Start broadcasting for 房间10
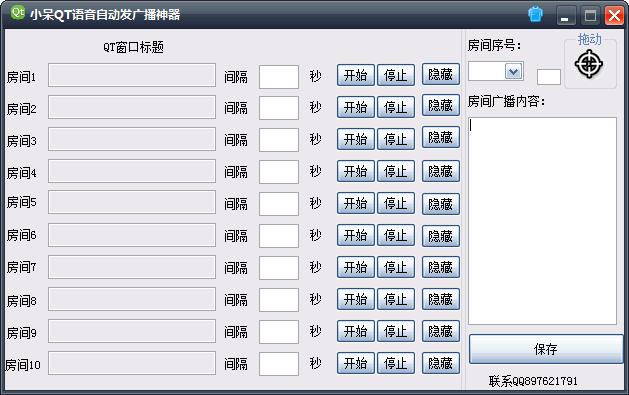Screen dimensions: 629x395 point(356,363)
